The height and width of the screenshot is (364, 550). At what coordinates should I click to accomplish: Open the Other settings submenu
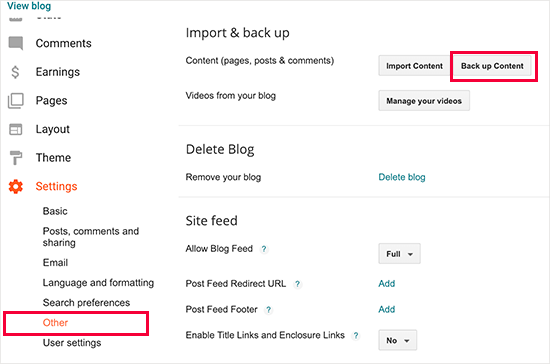(x=55, y=323)
